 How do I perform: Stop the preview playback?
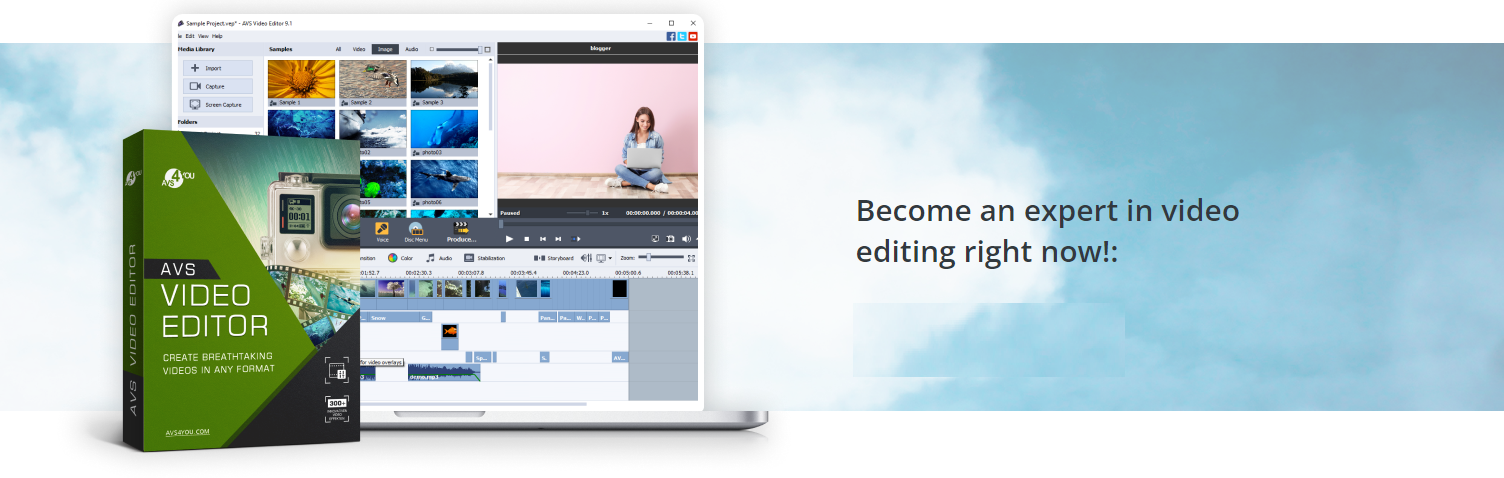pos(527,239)
